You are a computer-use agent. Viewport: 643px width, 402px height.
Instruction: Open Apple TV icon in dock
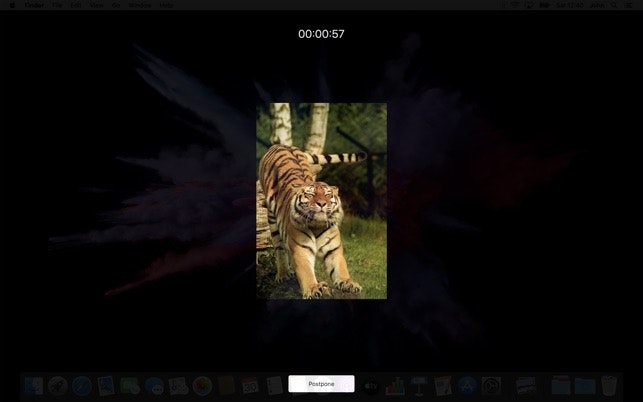pos(371,386)
